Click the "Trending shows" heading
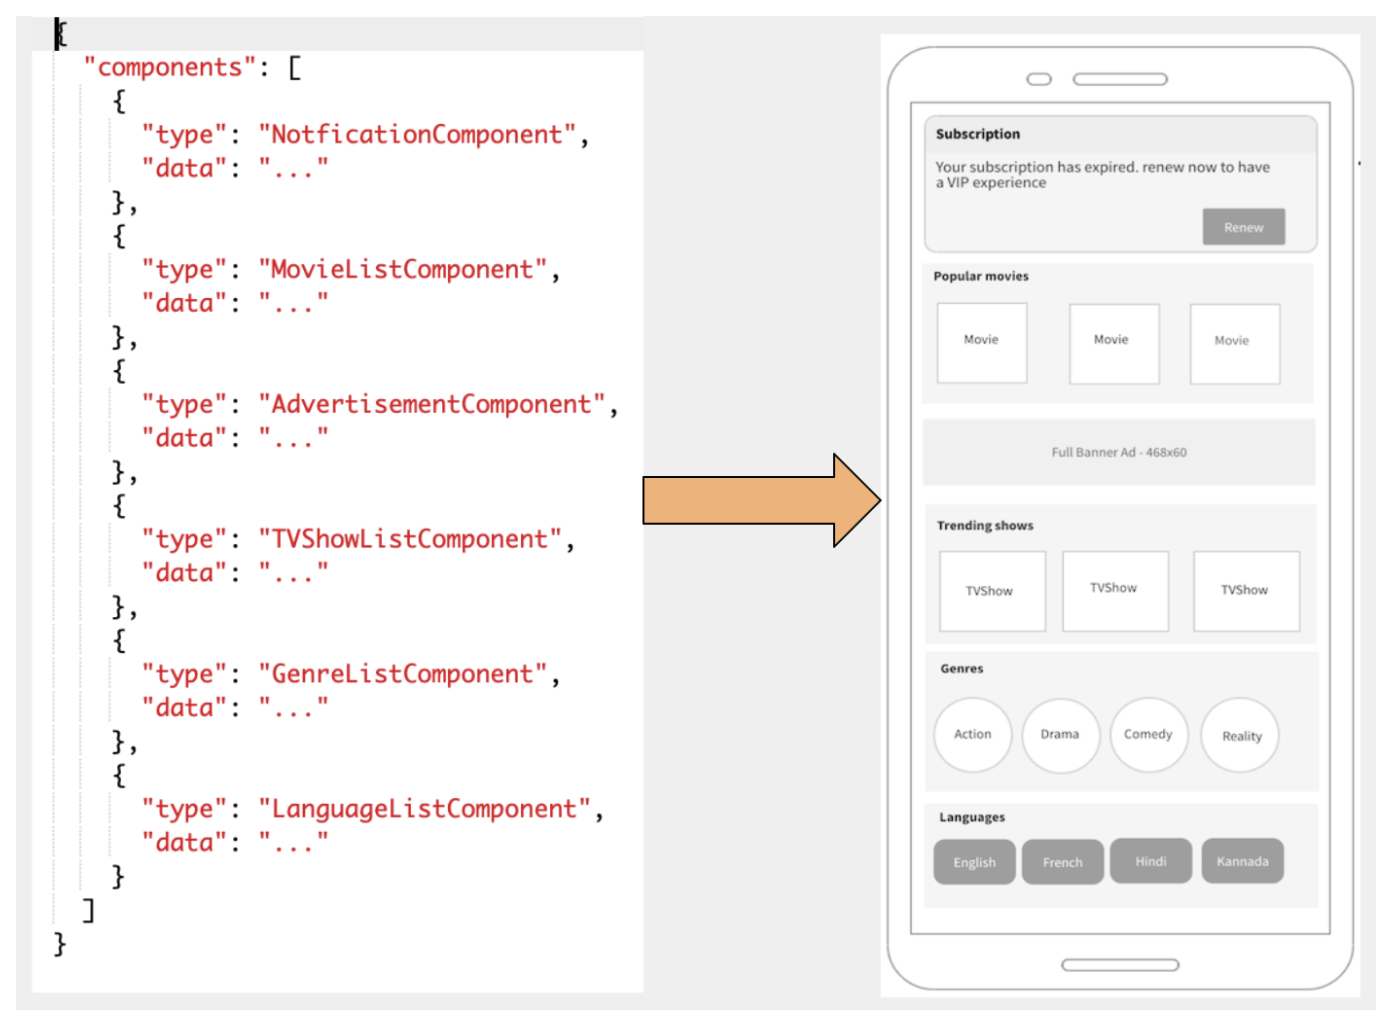The width and height of the screenshot is (1382, 1020). [985, 525]
